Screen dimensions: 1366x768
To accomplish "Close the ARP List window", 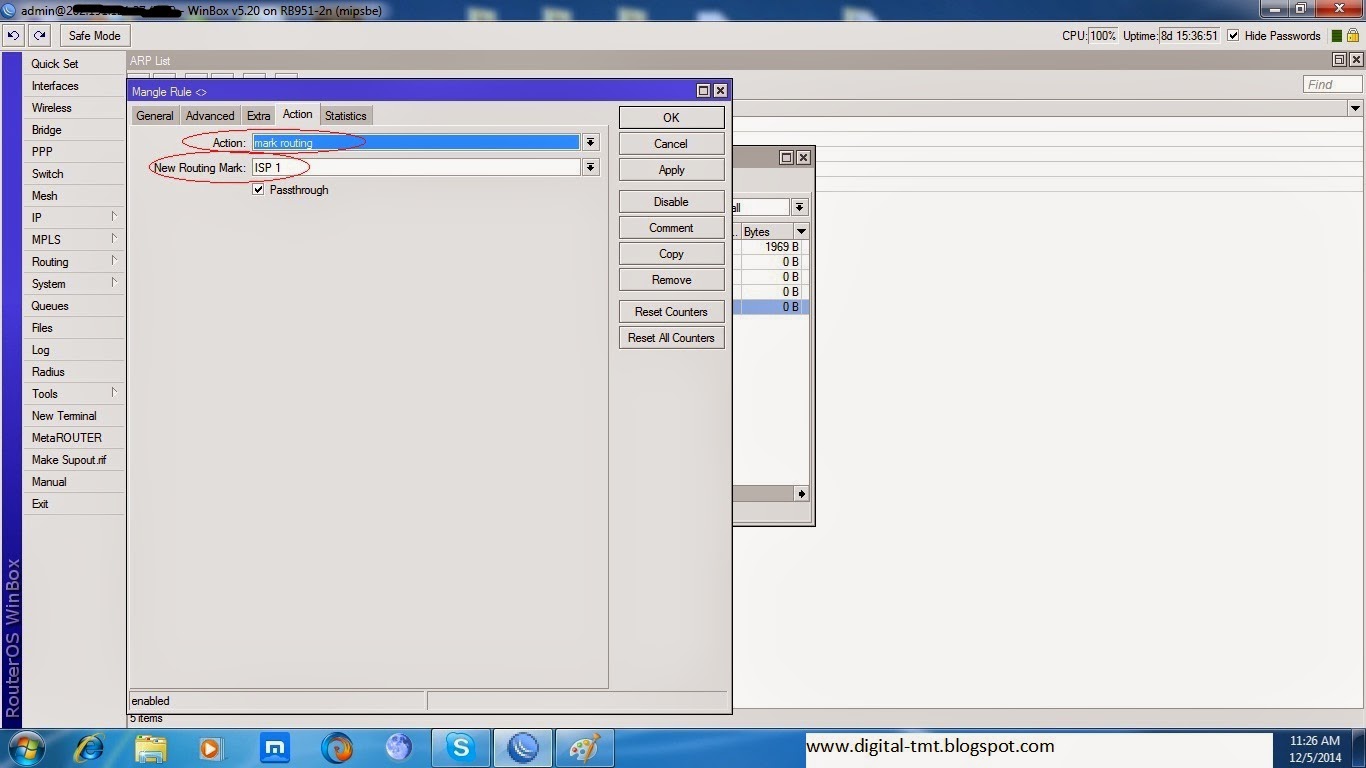I will [1355, 60].
